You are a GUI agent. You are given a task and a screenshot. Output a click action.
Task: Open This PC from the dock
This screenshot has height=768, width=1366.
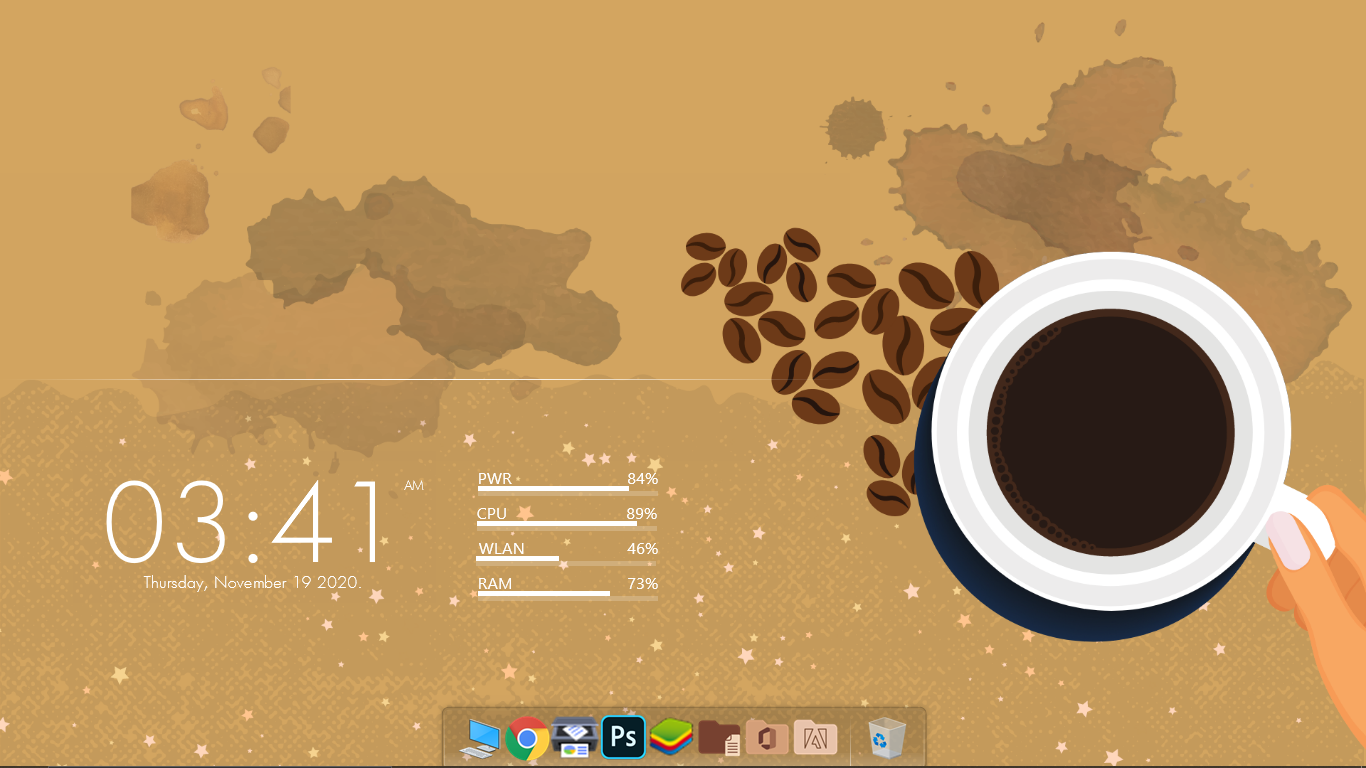pyautogui.click(x=480, y=738)
